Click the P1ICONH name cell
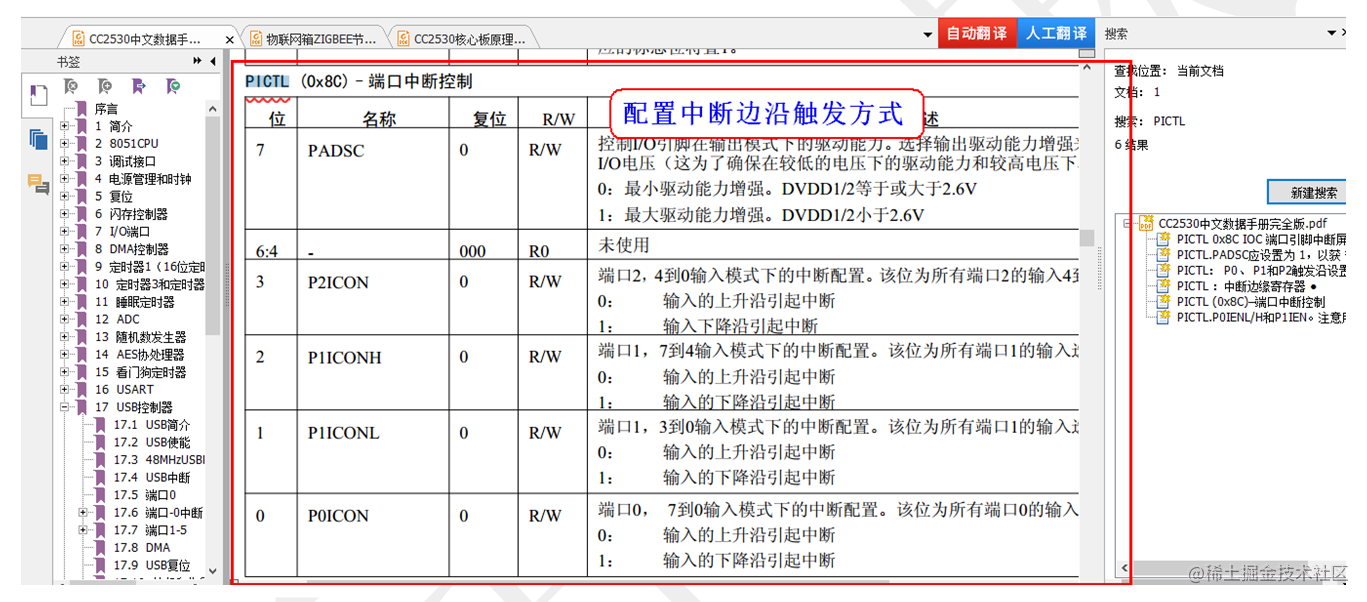Screen dimensions: 1367x602 (x=344, y=357)
